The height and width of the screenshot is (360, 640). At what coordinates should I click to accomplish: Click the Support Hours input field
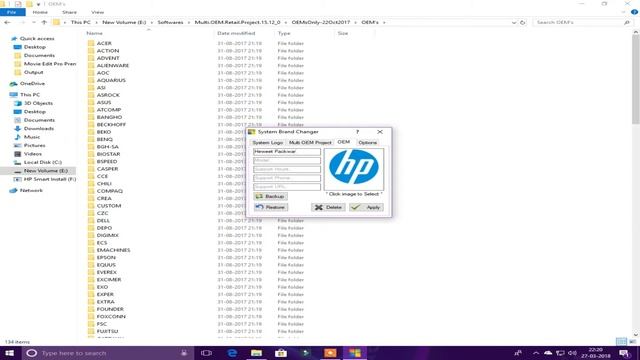click(x=287, y=169)
